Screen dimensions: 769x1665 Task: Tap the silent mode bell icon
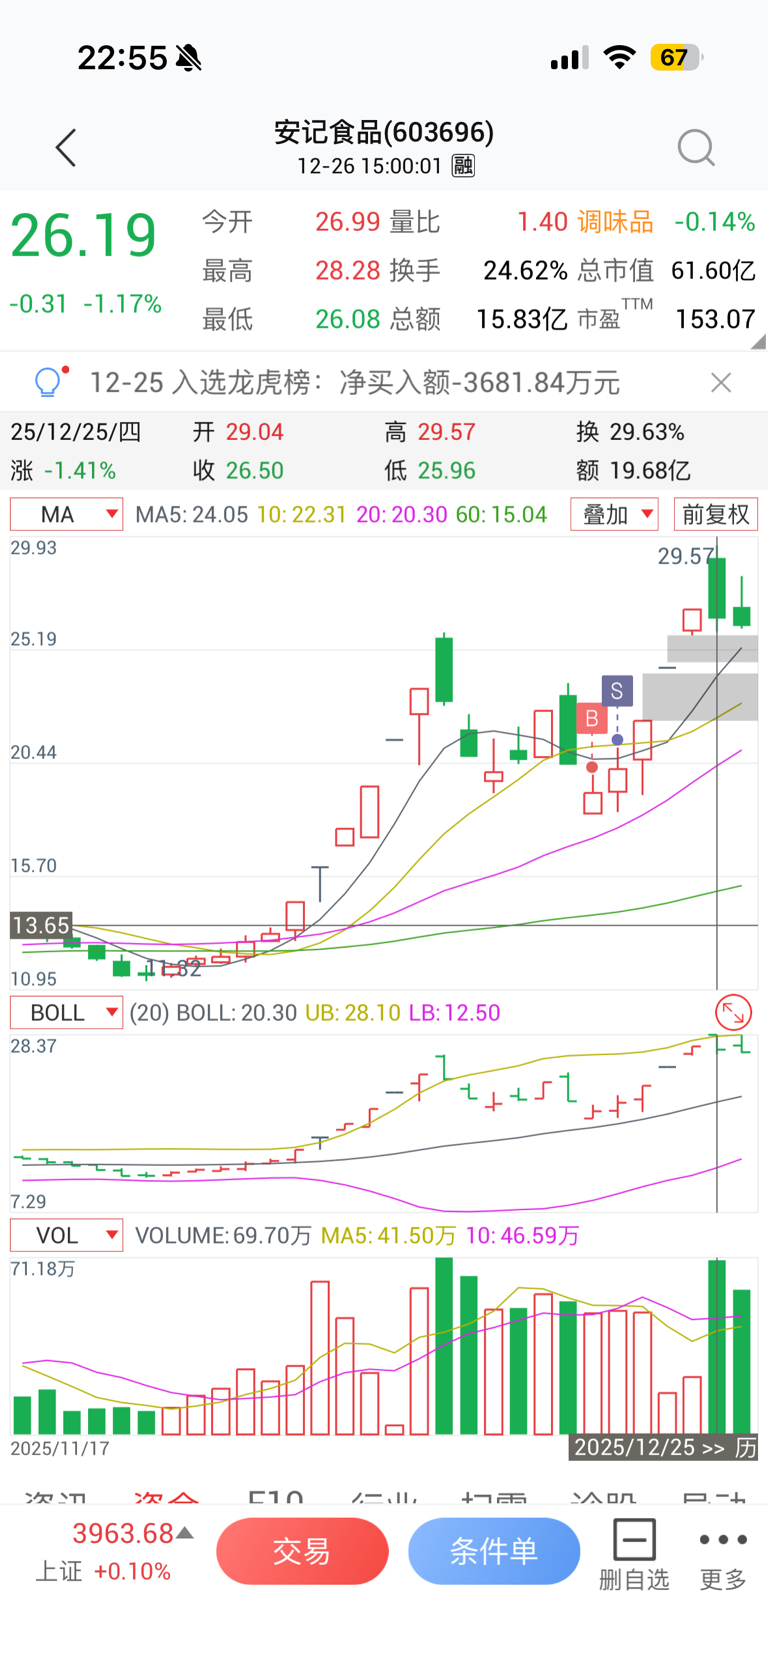coord(189,58)
